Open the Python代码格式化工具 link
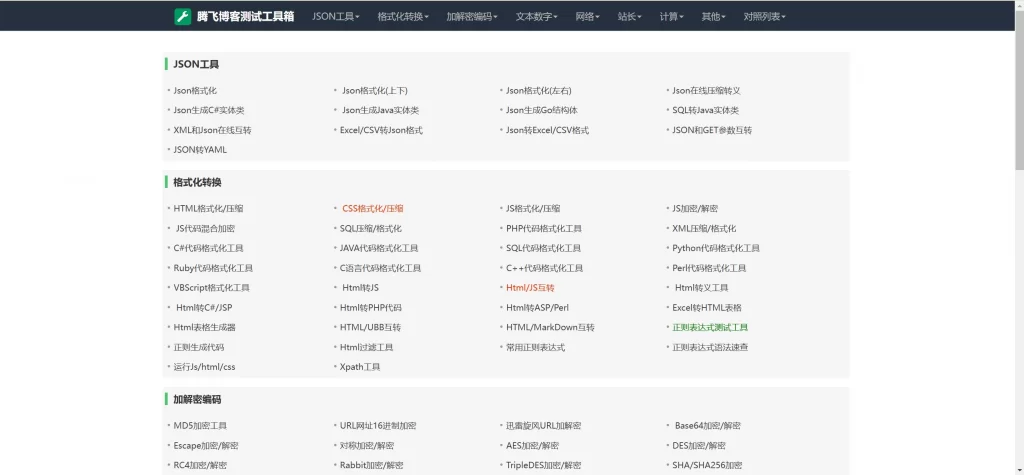This screenshot has height=475, width=1024. [x=716, y=248]
